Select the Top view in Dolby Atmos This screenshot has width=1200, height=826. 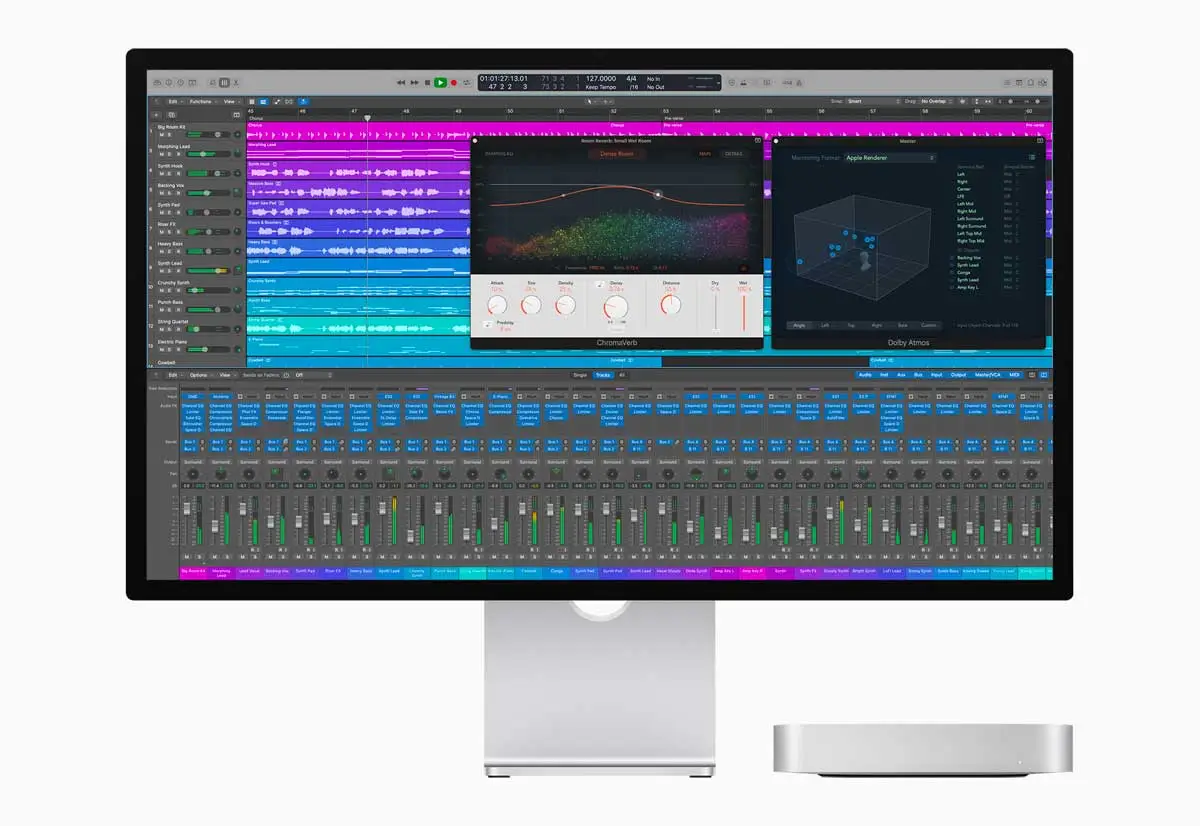[x=851, y=325]
